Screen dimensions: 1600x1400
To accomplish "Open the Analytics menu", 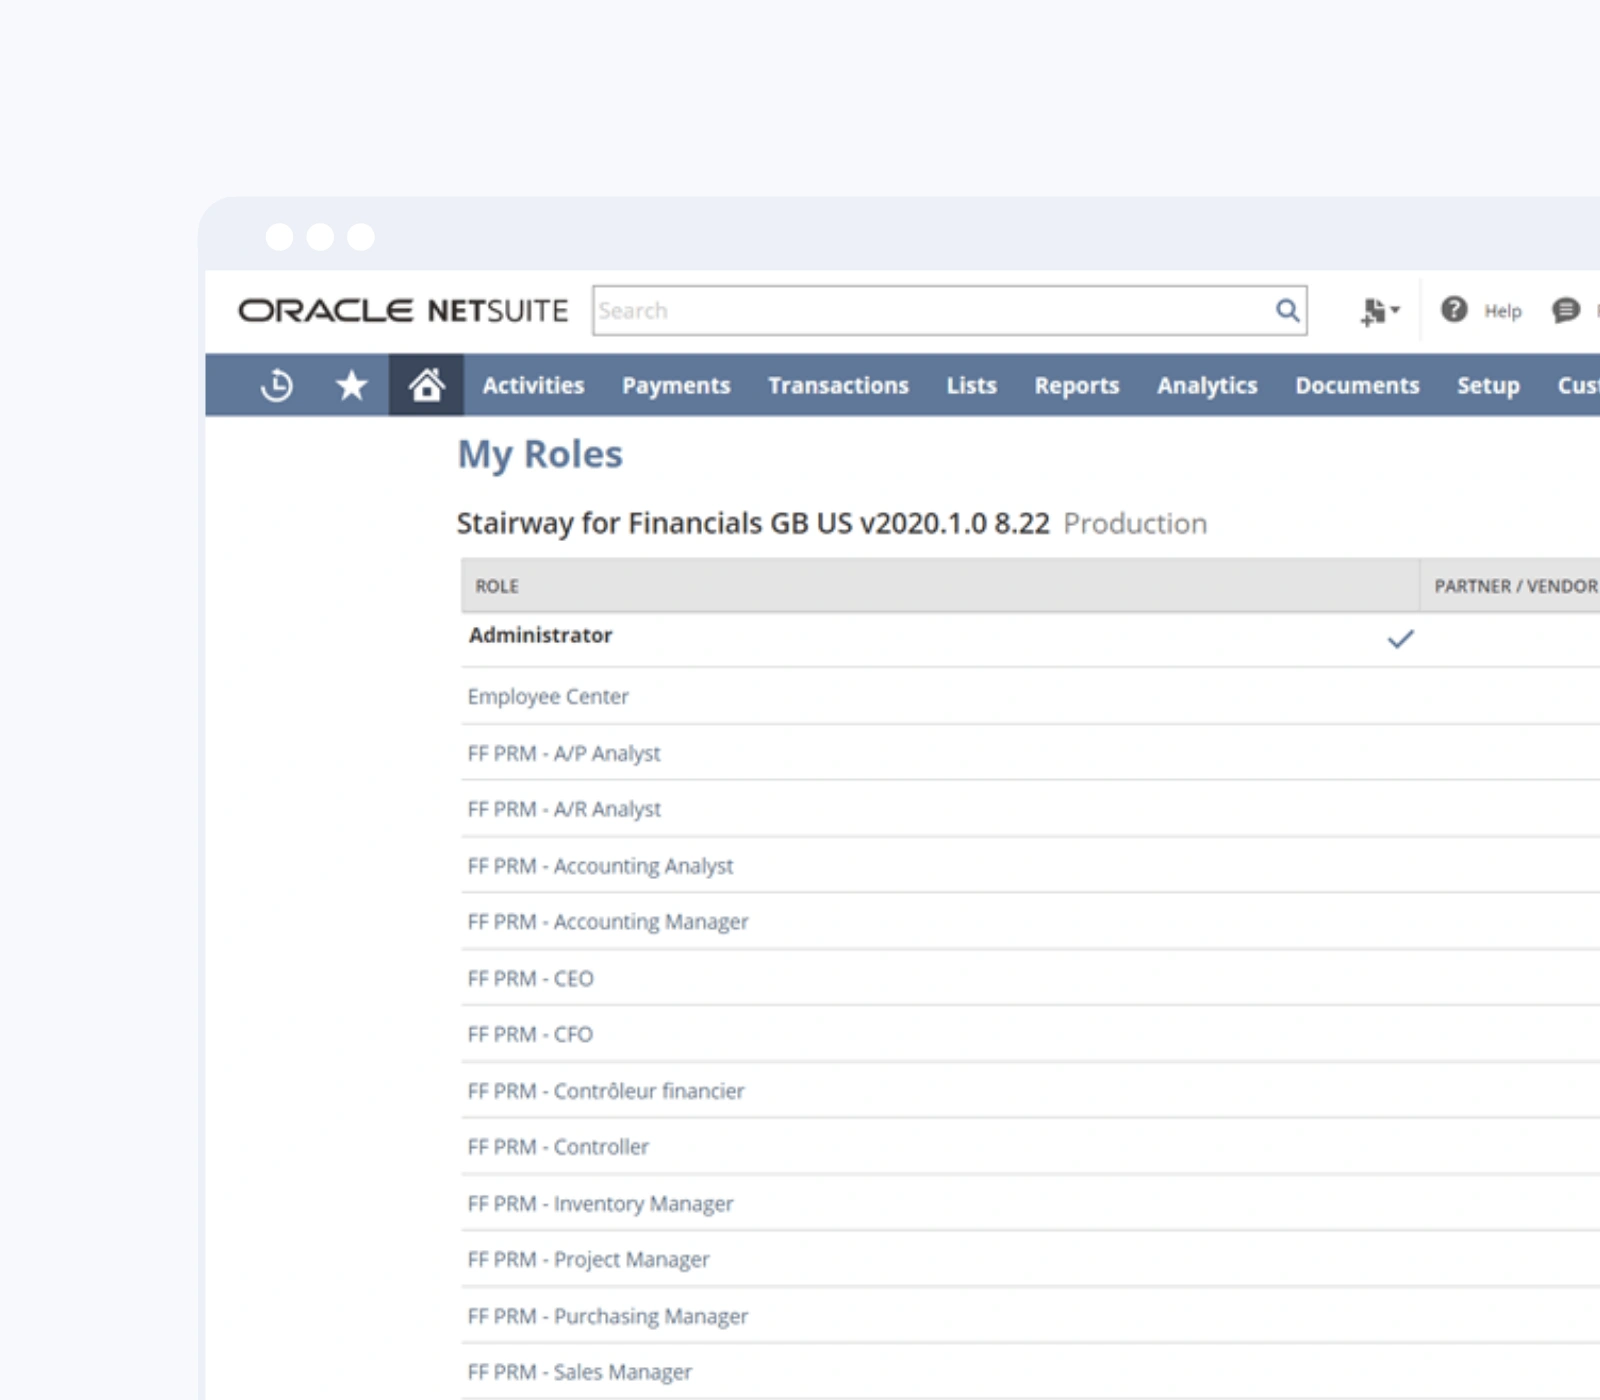I will pos(1207,385).
